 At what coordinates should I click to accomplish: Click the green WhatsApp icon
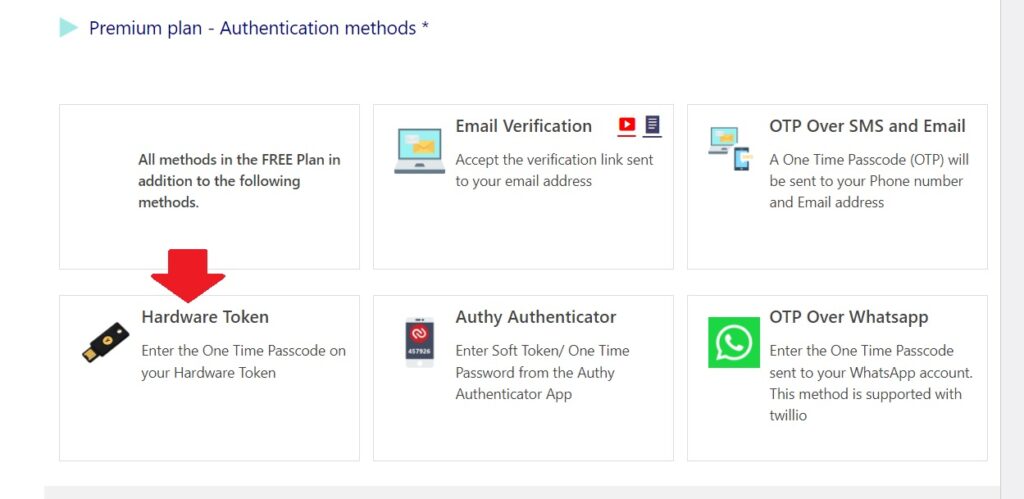pyautogui.click(x=734, y=342)
